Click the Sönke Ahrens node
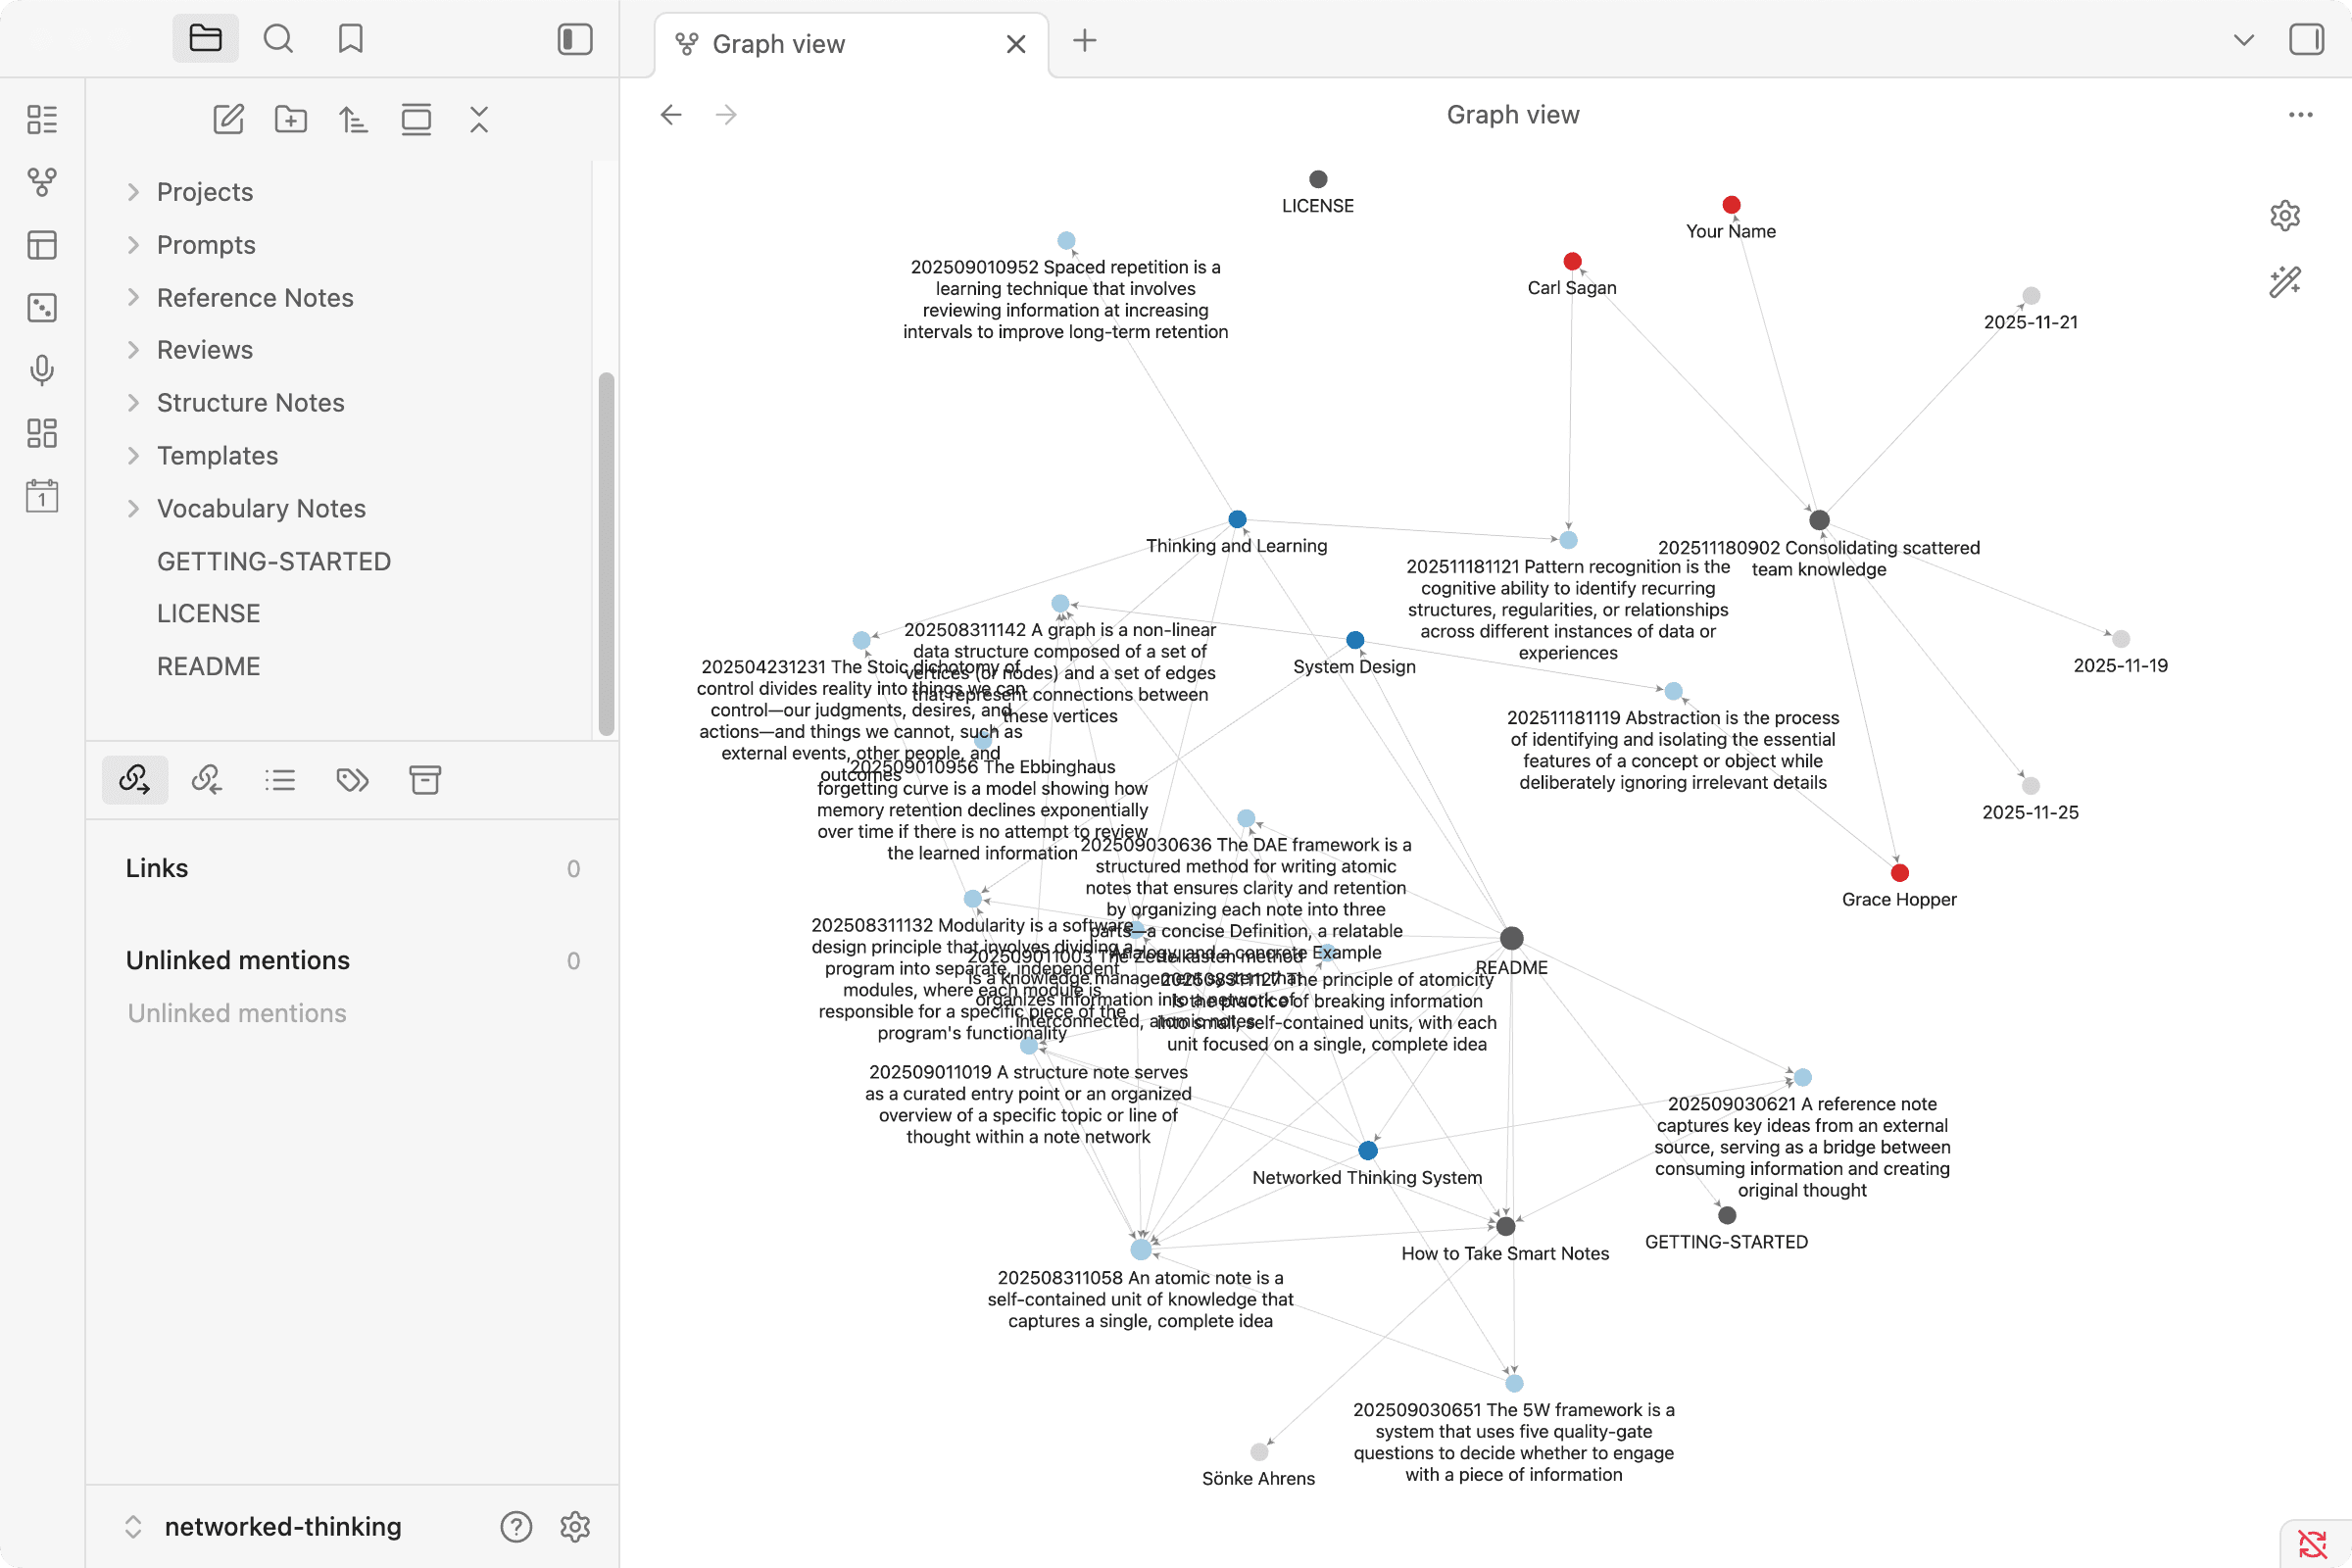Image resolution: width=2352 pixels, height=1568 pixels. [1259, 1452]
